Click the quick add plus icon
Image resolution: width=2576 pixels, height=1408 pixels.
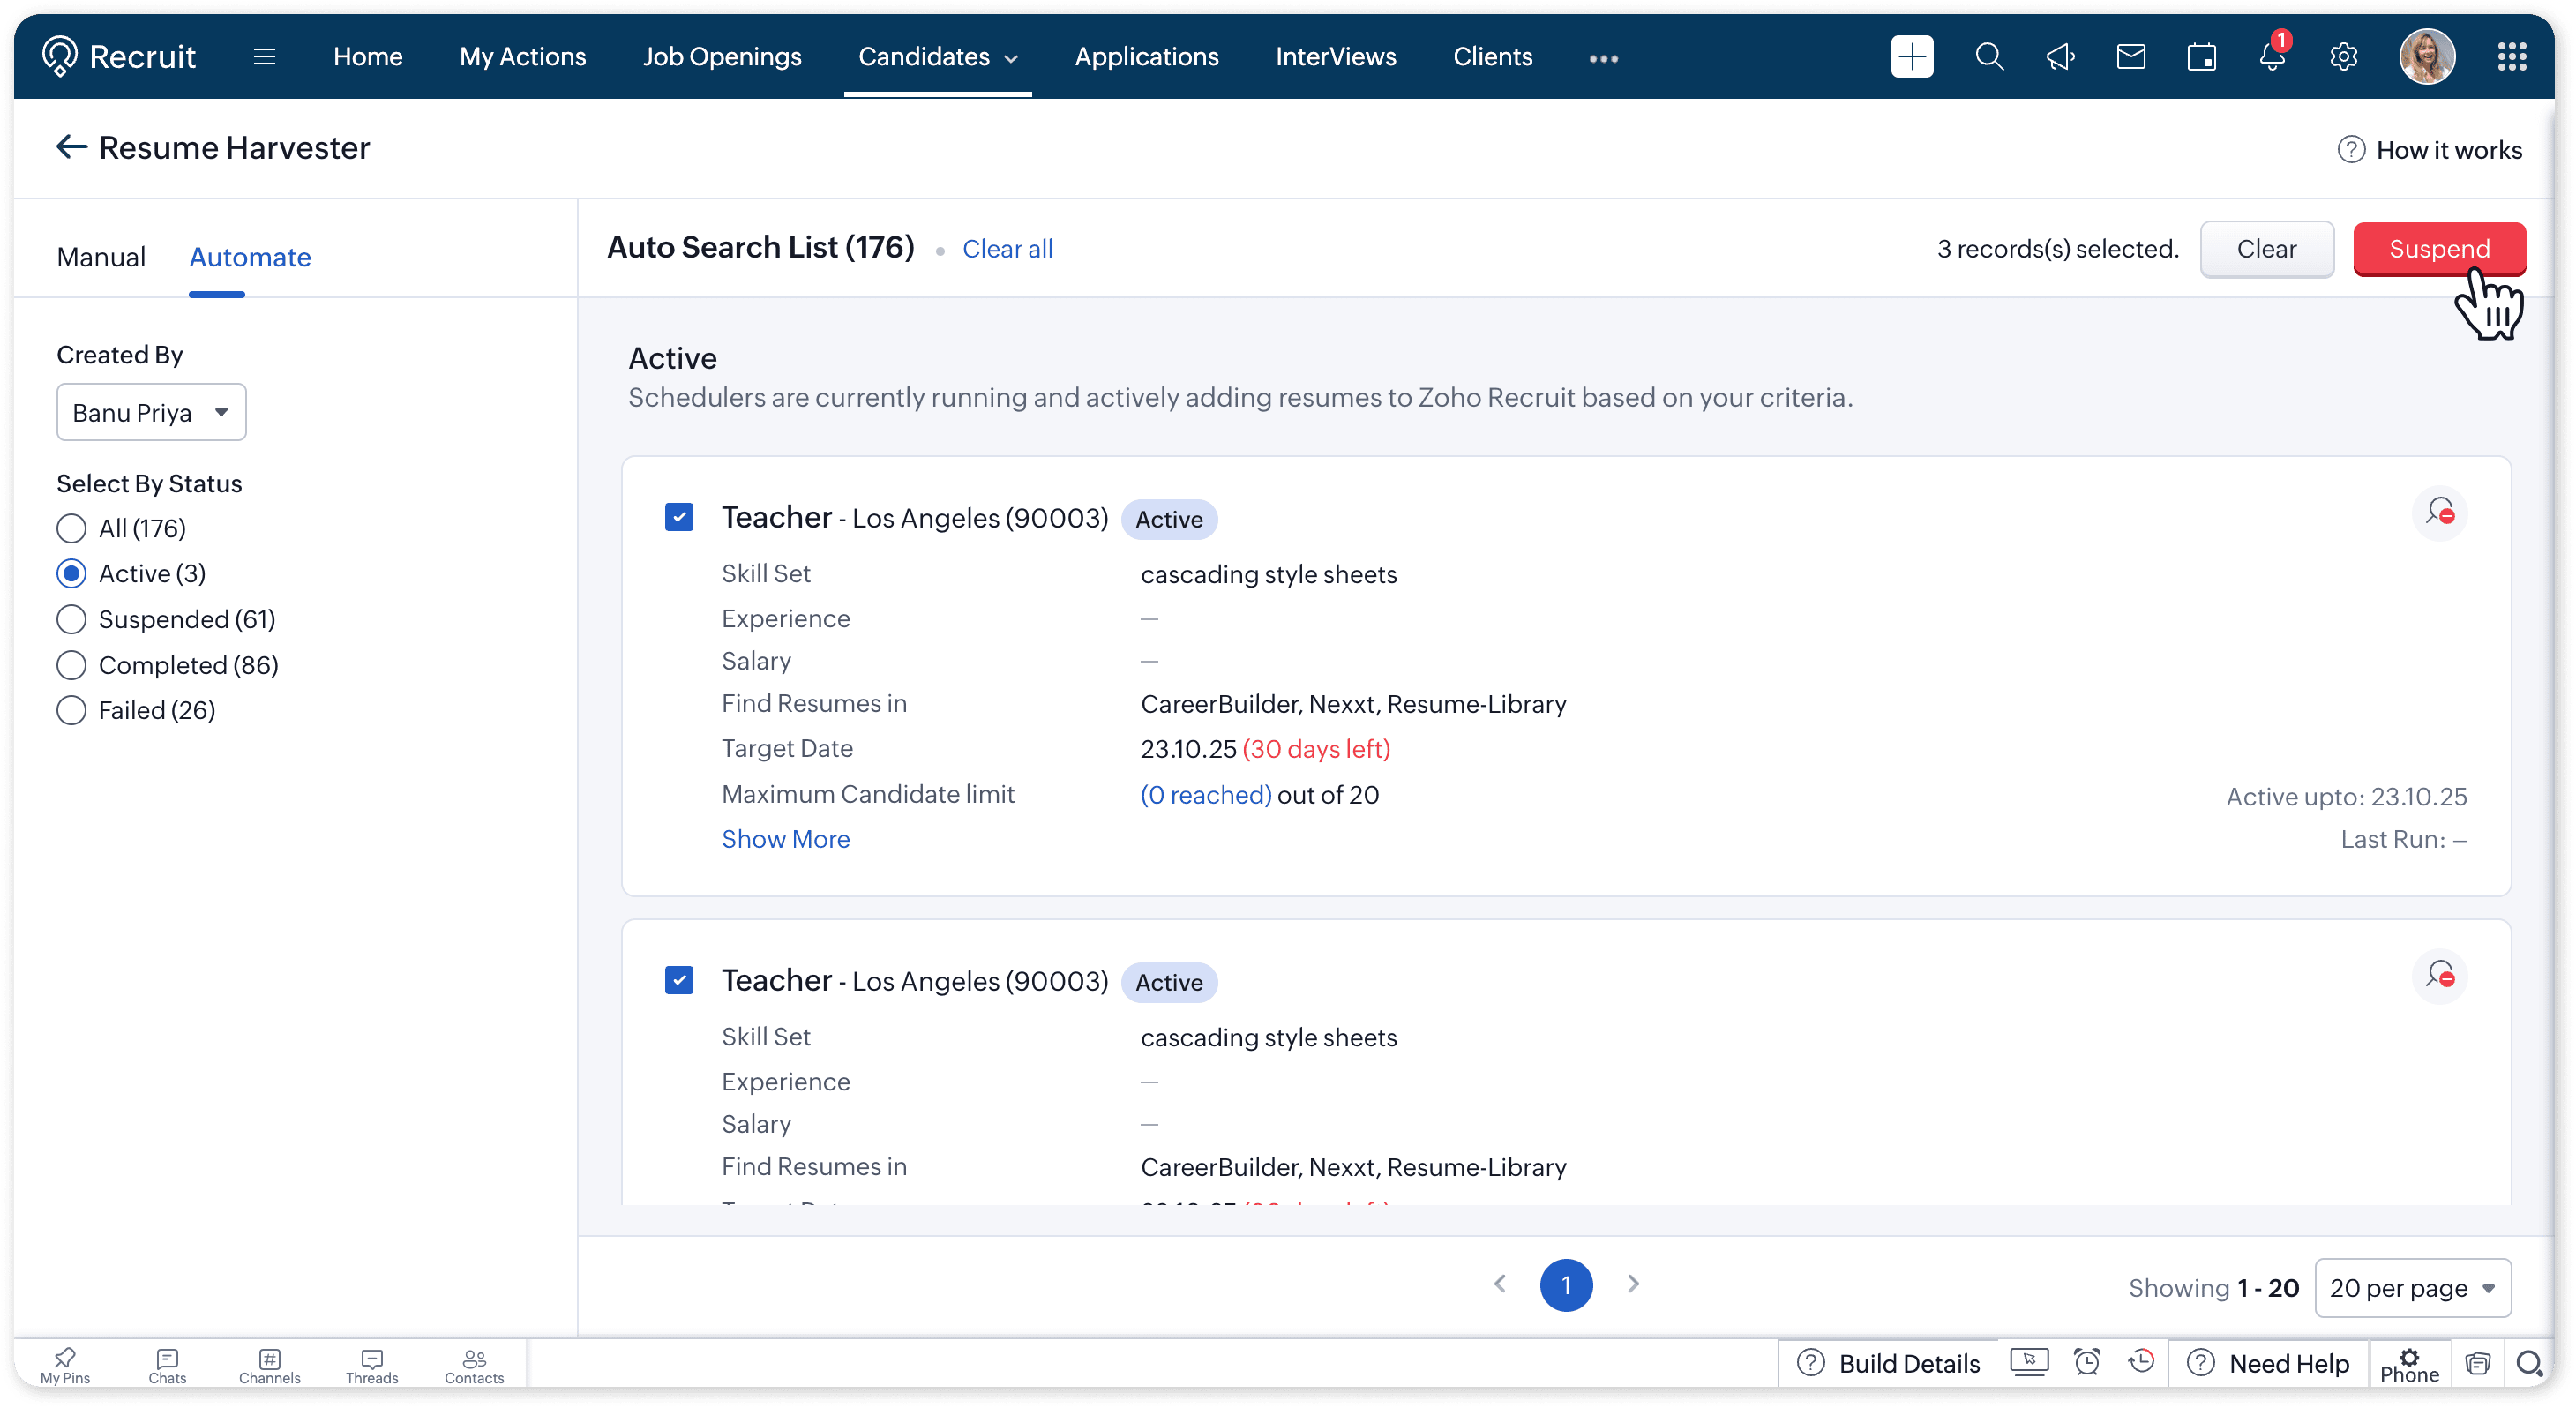click(x=1911, y=57)
